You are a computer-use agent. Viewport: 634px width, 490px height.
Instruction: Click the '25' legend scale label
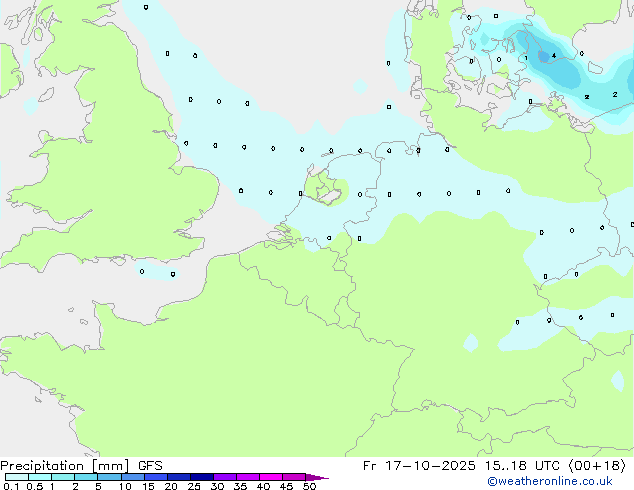coord(194,486)
